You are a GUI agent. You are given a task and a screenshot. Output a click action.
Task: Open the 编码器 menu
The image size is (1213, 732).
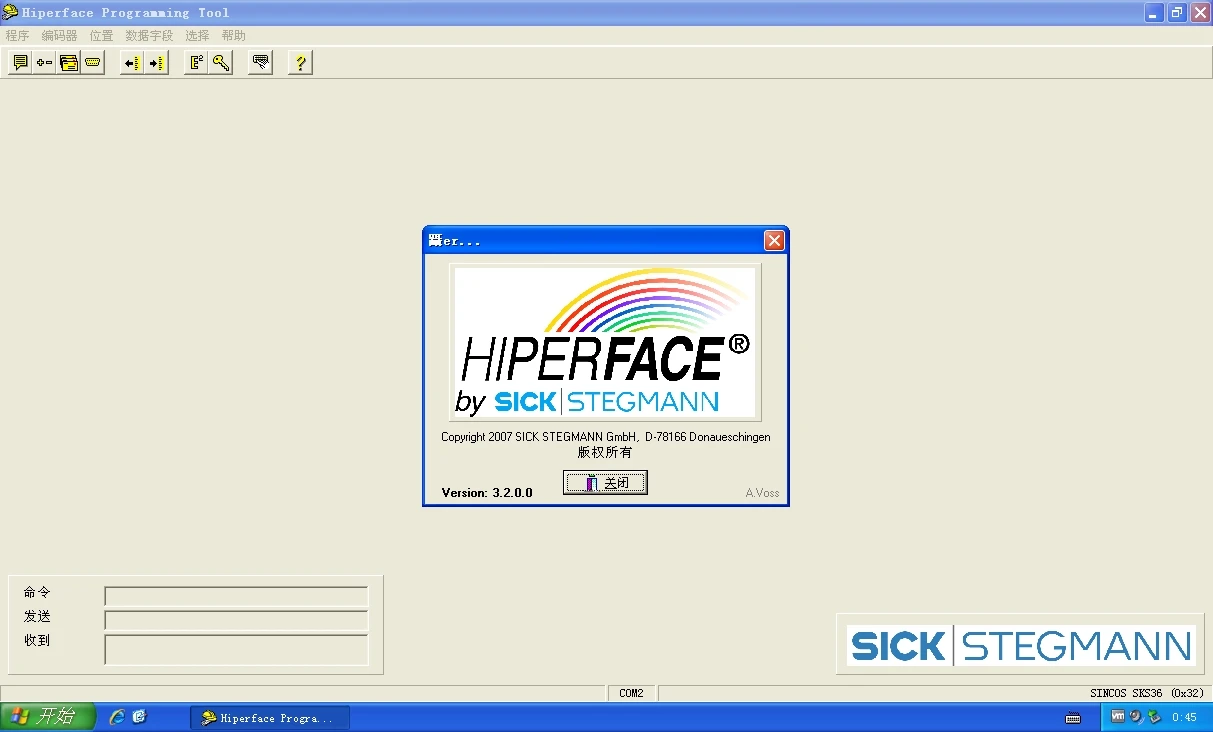(59, 36)
